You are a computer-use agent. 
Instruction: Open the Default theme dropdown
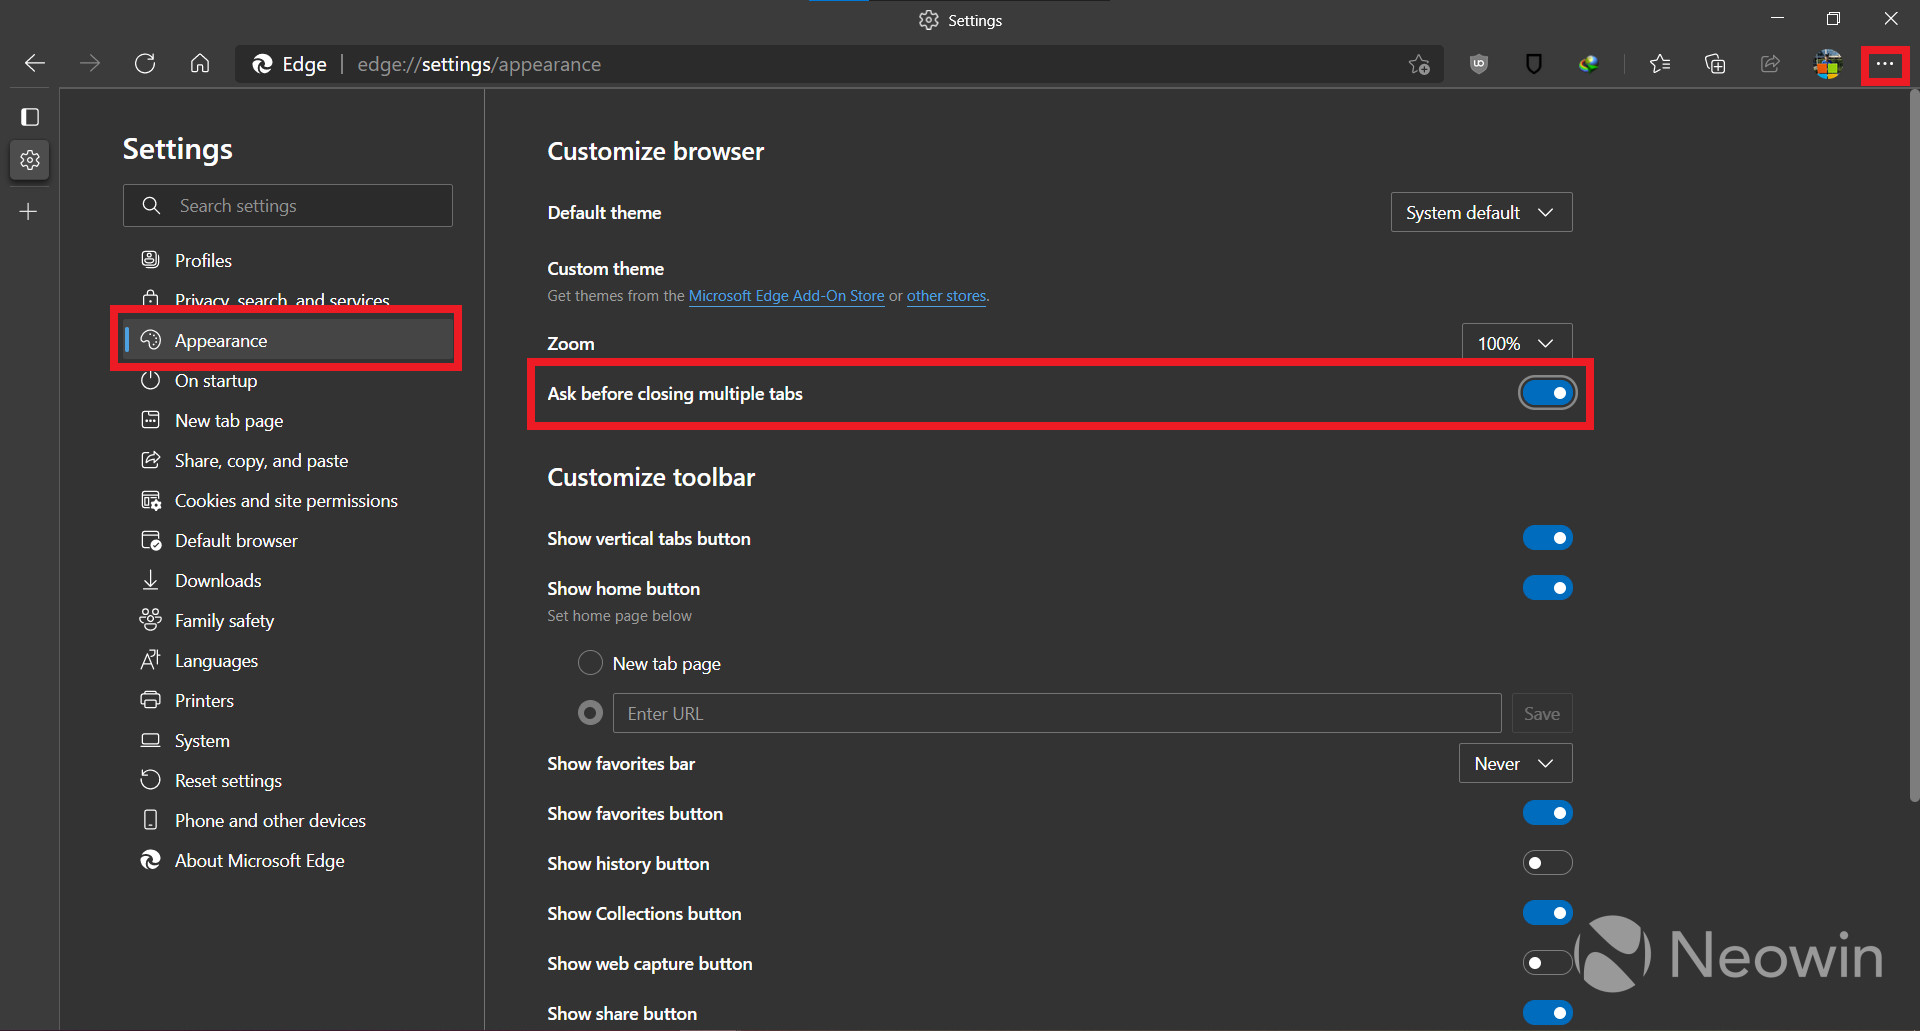pyautogui.click(x=1481, y=212)
